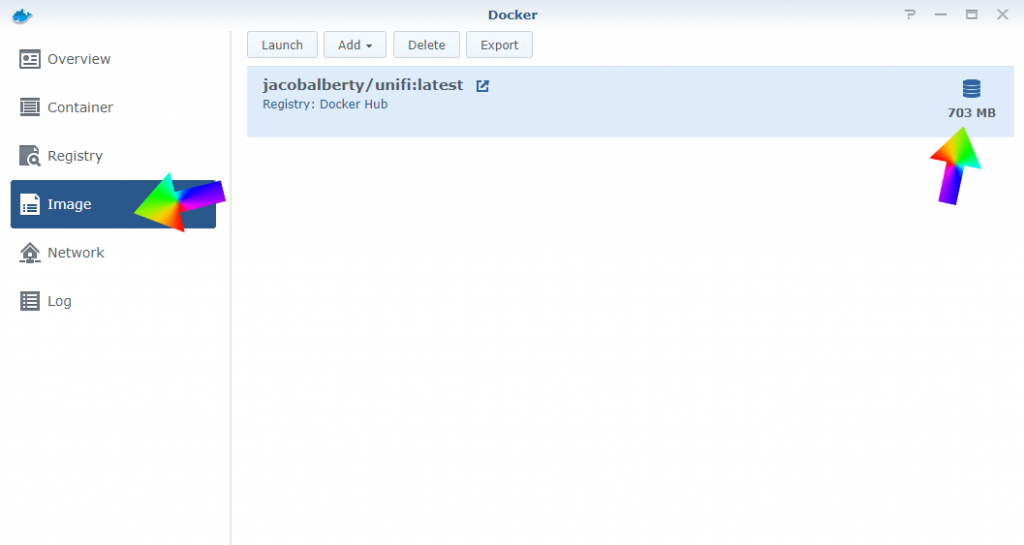Click the Network house icon

pos(29,253)
